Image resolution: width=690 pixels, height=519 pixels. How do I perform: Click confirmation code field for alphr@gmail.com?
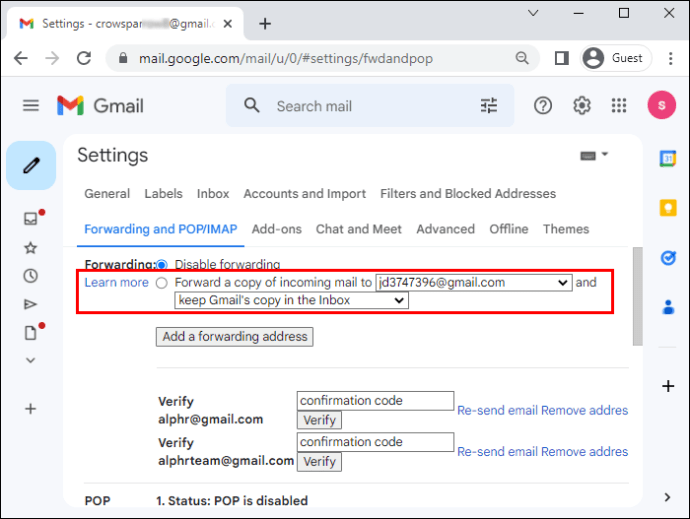(375, 401)
